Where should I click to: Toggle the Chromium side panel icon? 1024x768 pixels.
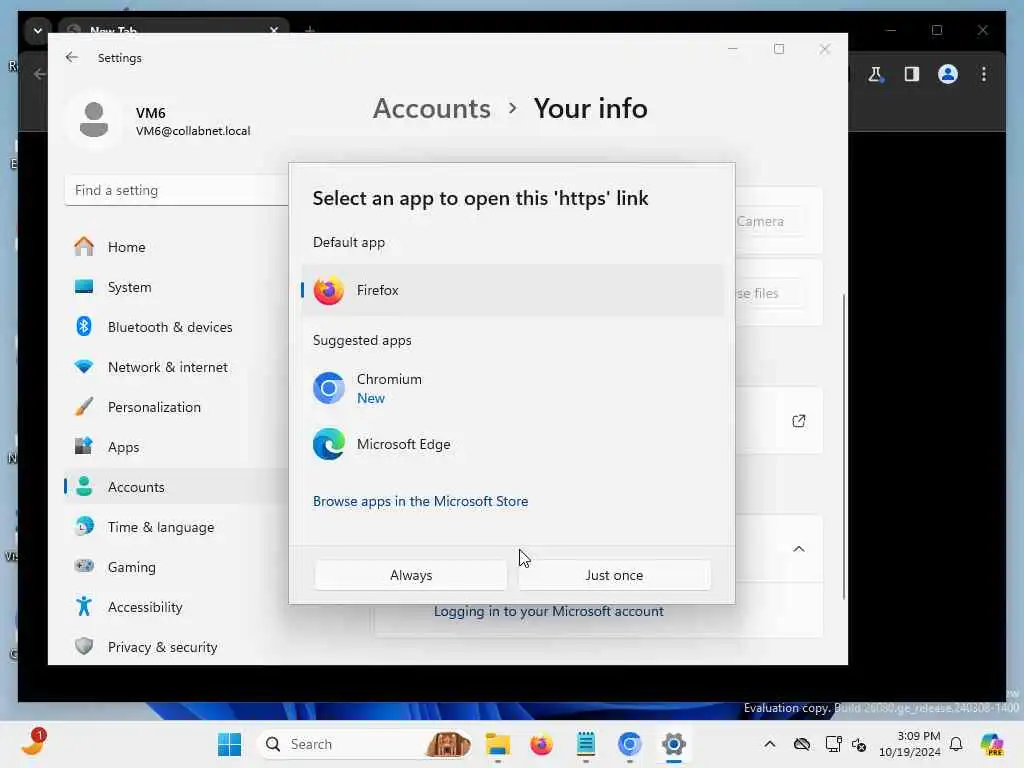tap(912, 74)
